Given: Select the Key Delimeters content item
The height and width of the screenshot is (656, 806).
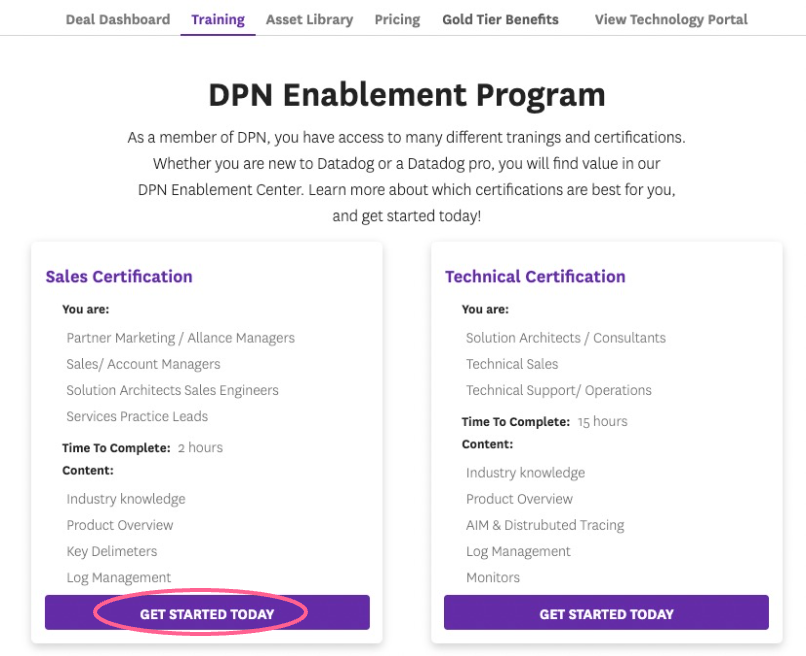Looking at the screenshot, I should click(x=112, y=551).
